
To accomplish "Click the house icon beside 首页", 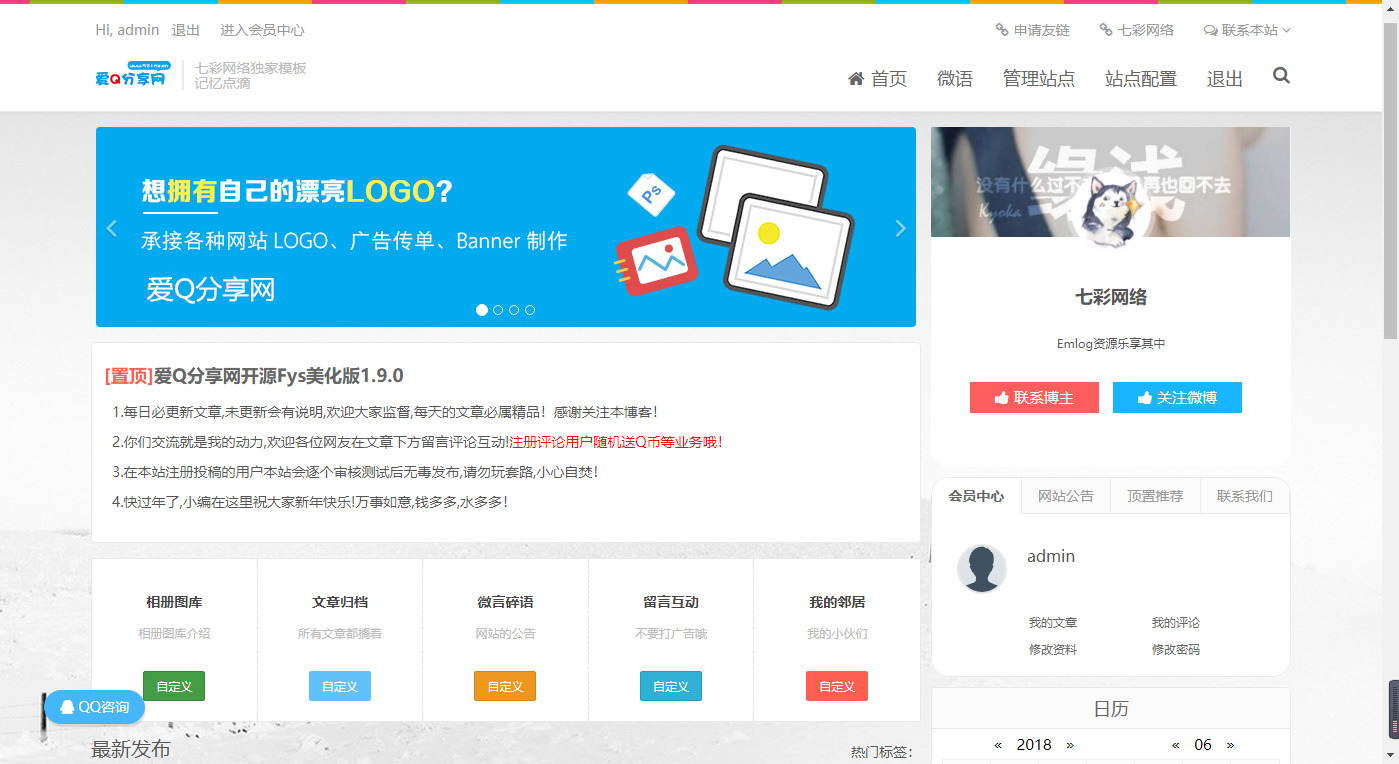I will (x=855, y=77).
